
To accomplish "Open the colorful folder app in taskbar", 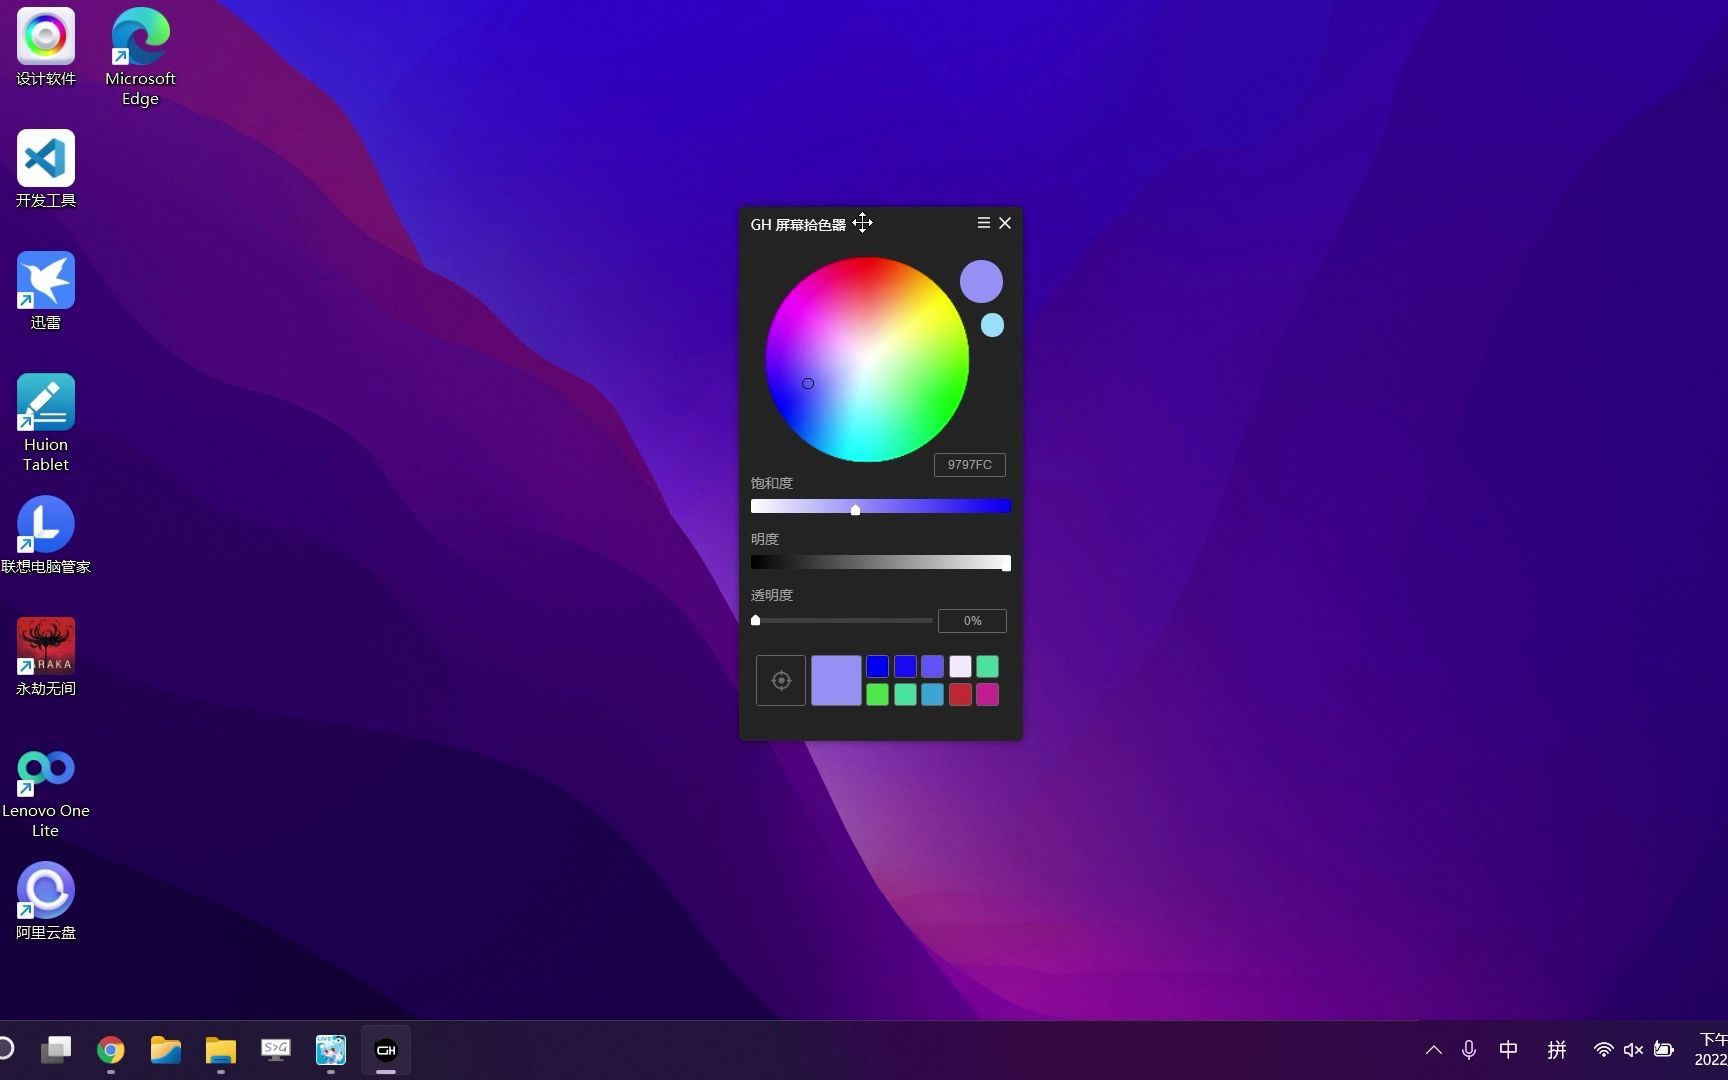I will tap(166, 1050).
